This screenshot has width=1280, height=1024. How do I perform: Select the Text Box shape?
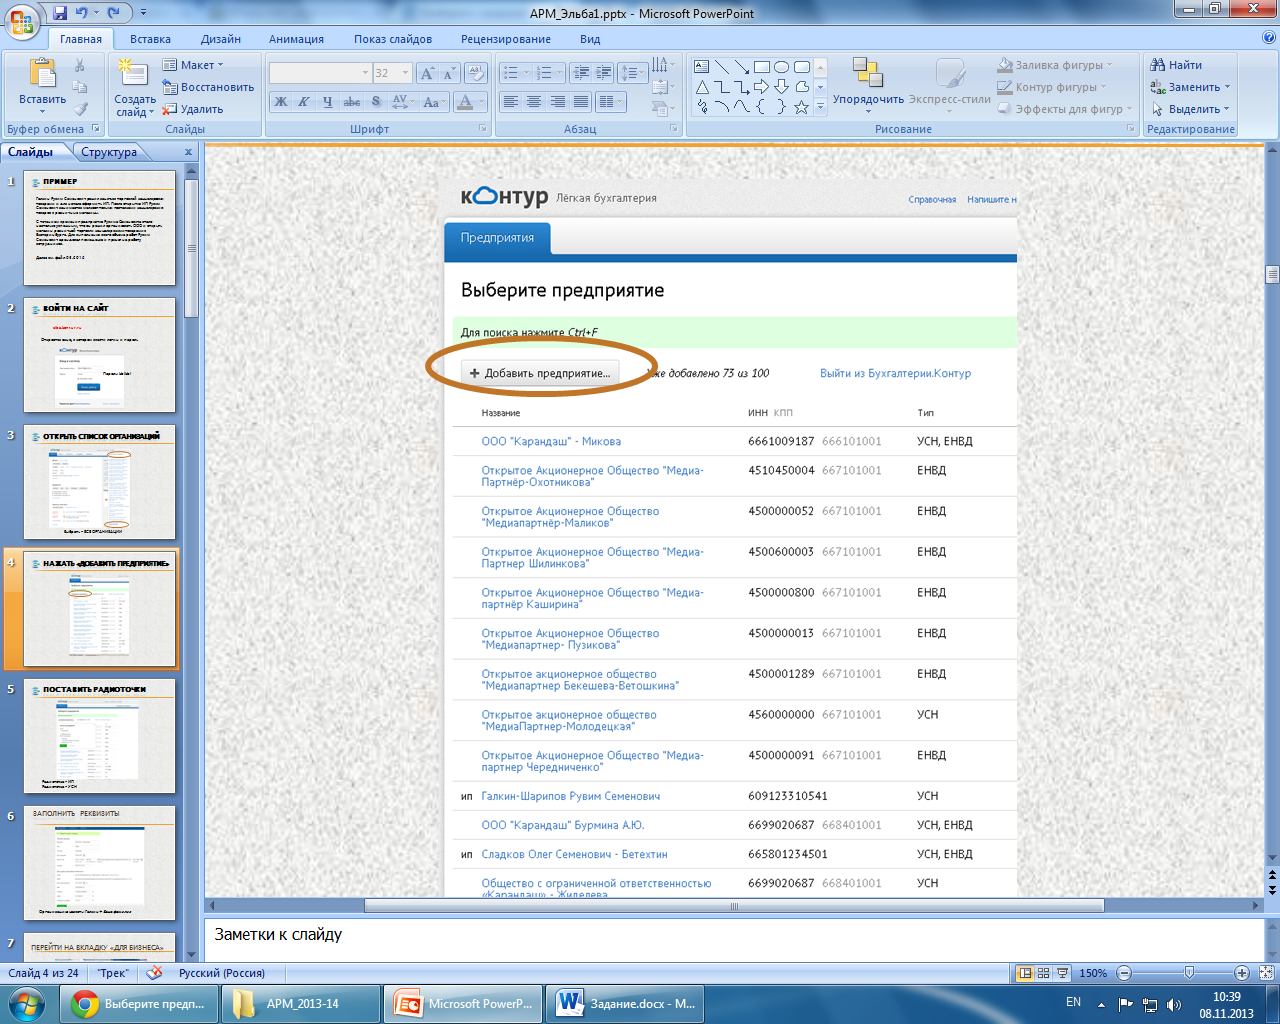coord(702,67)
